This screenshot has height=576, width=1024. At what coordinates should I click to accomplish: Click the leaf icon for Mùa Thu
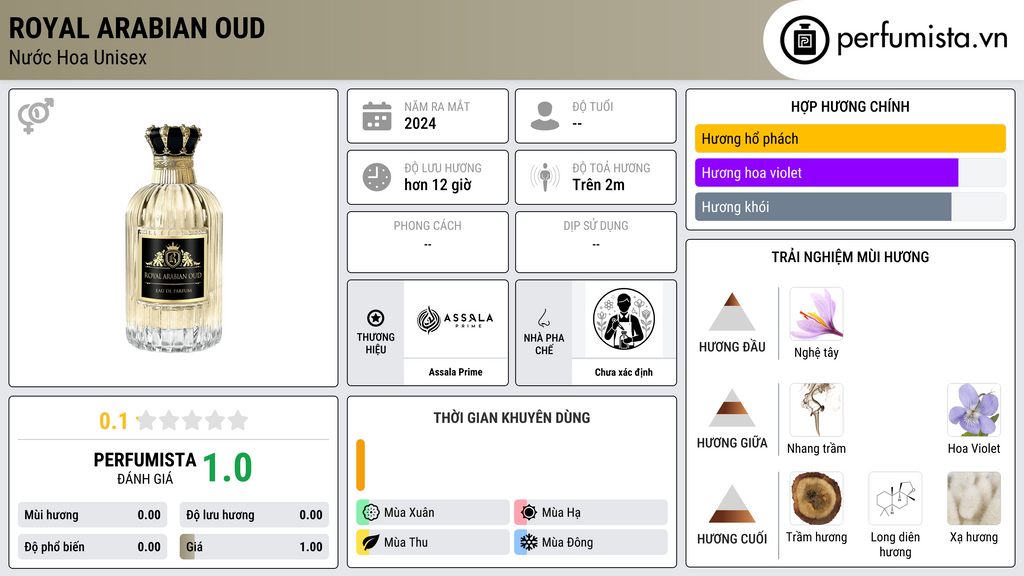(x=371, y=542)
